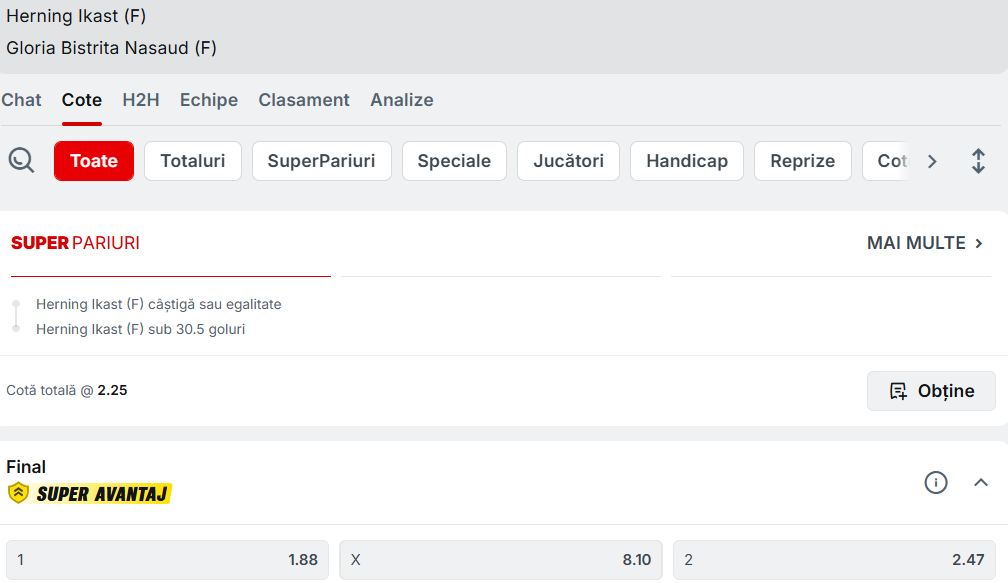Click the search magnifier icon
This screenshot has height=583, width=1008.
[21, 160]
